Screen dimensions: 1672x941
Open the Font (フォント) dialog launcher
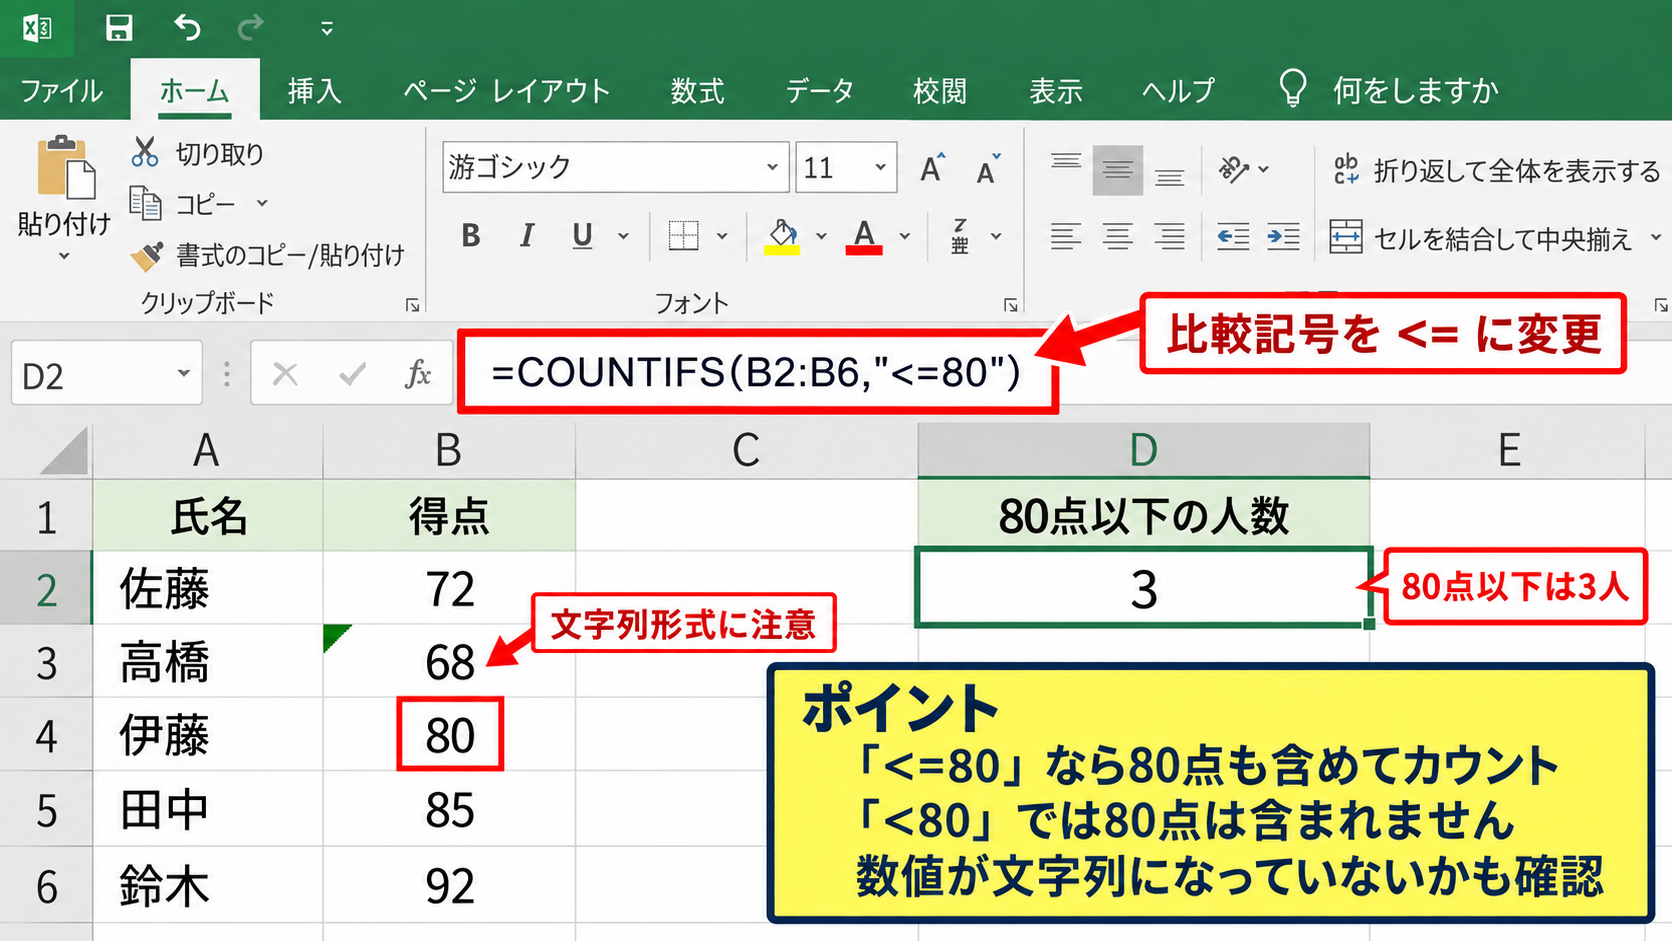click(1011, 305)
